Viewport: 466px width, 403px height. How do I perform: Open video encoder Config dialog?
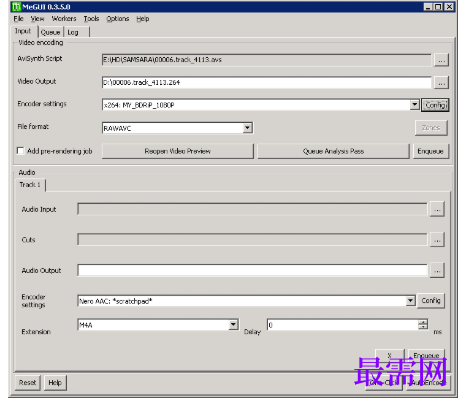pyautogui.click(x=435, y=105)
